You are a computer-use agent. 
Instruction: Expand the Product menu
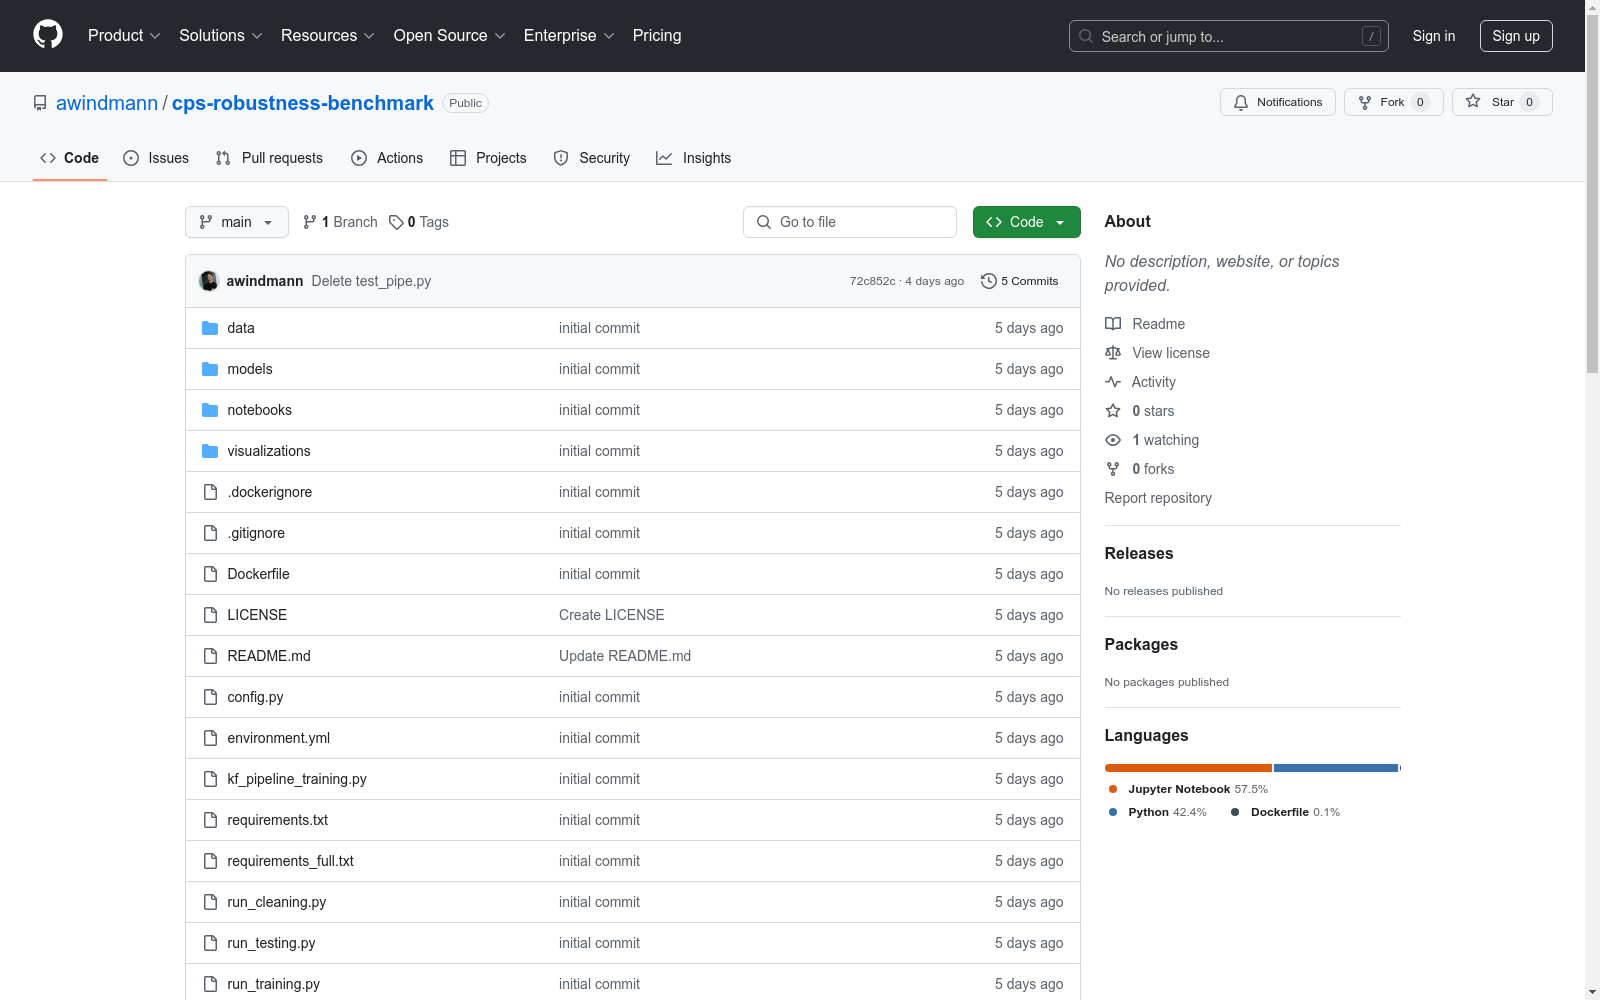(124, 35)
